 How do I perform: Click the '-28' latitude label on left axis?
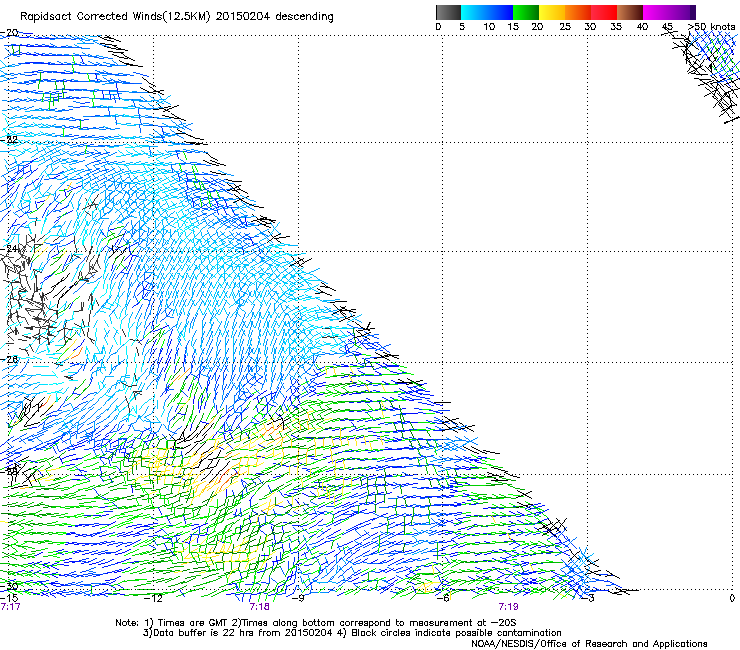point(9,471)
